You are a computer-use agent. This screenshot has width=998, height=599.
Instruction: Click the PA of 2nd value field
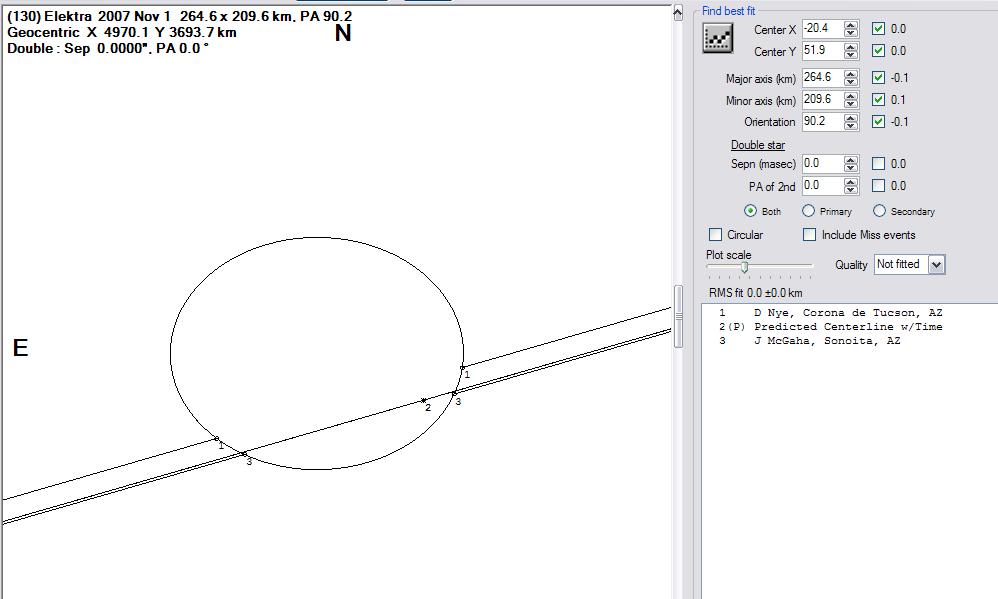pos(822,186)
